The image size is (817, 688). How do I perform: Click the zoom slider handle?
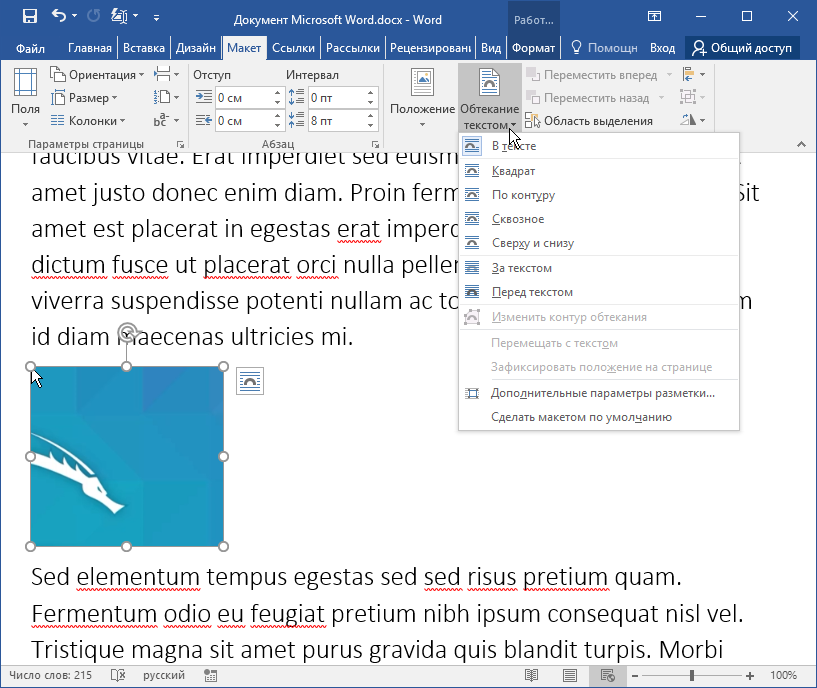(x=691, y=675)
